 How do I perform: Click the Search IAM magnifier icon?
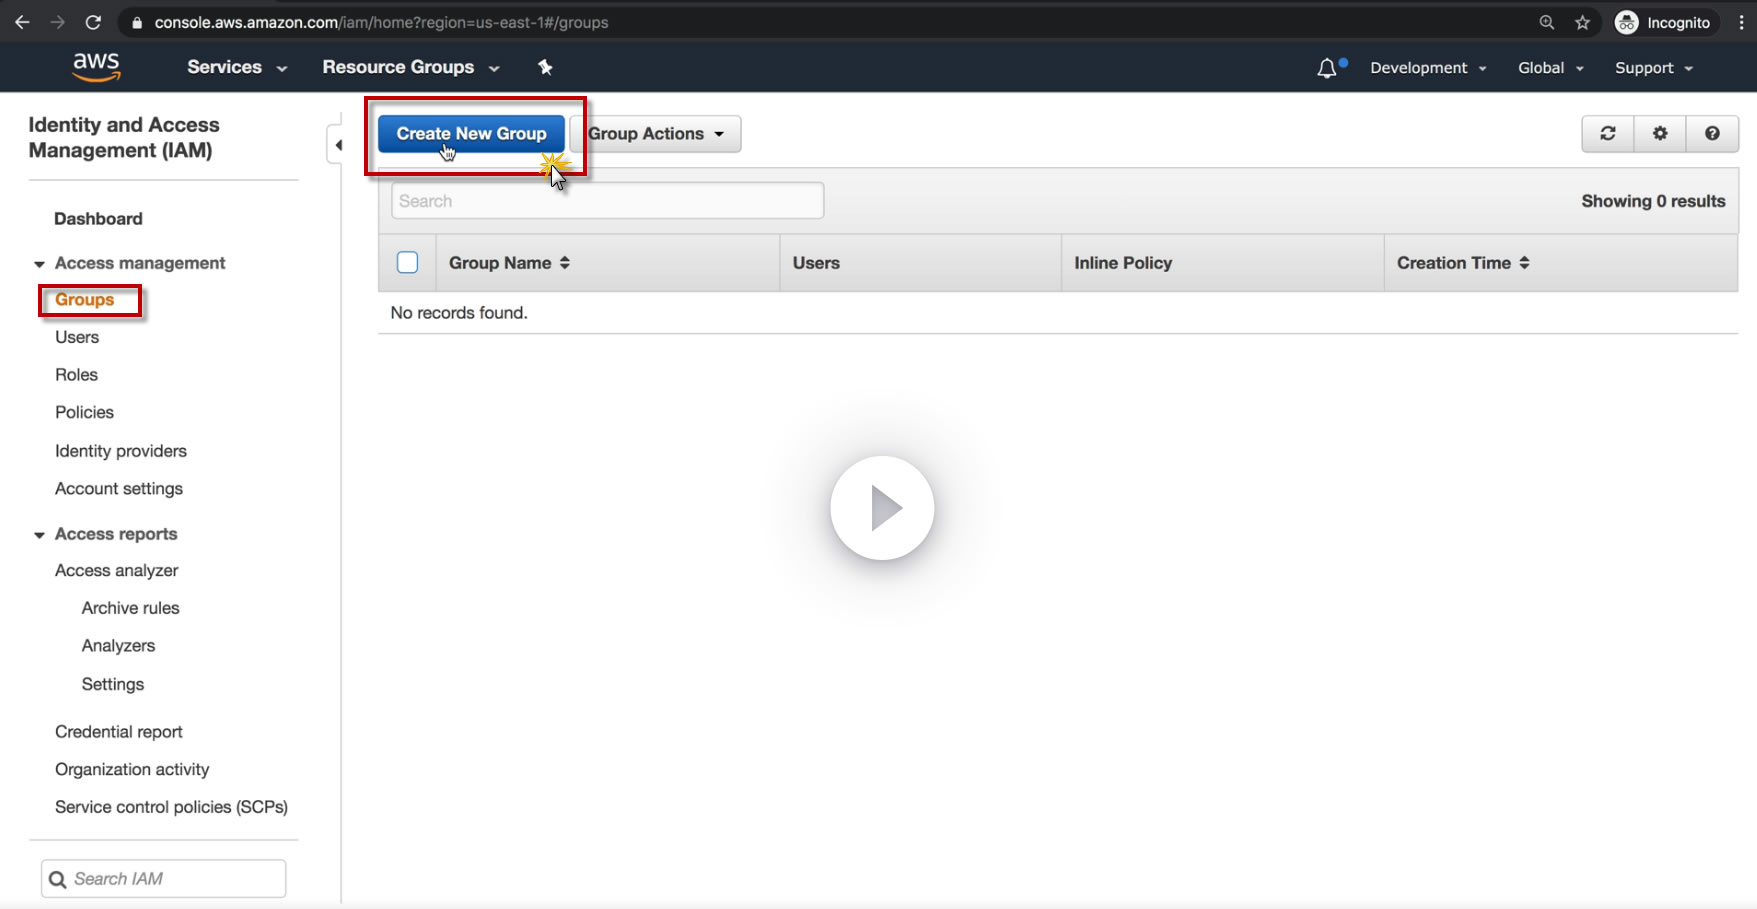point(58,879)
